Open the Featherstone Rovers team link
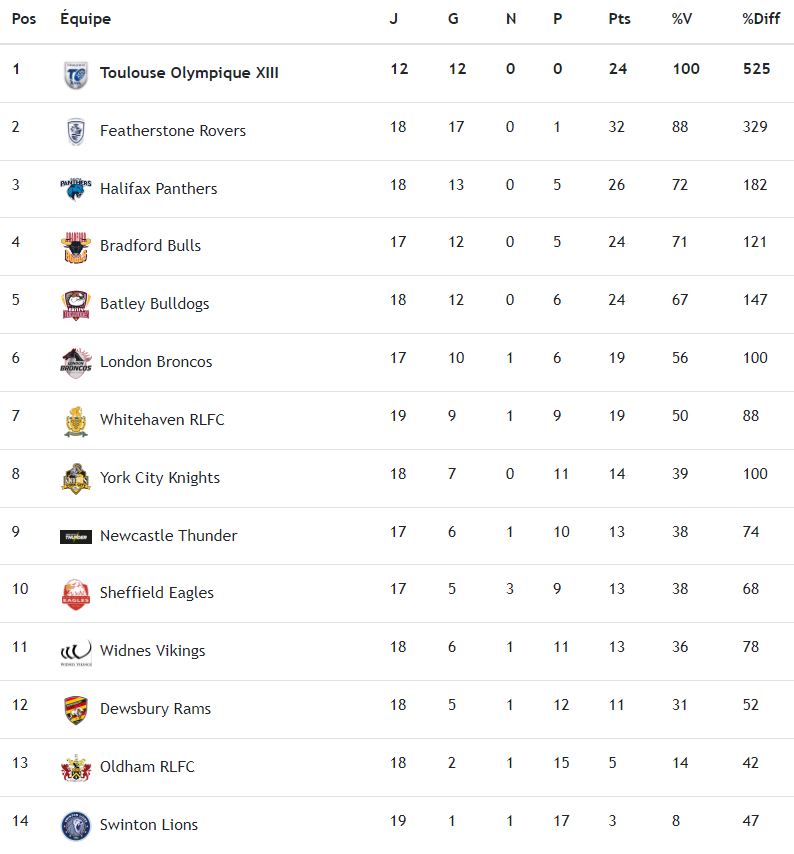This screenshot has width=794, height=854. [173, 131]
